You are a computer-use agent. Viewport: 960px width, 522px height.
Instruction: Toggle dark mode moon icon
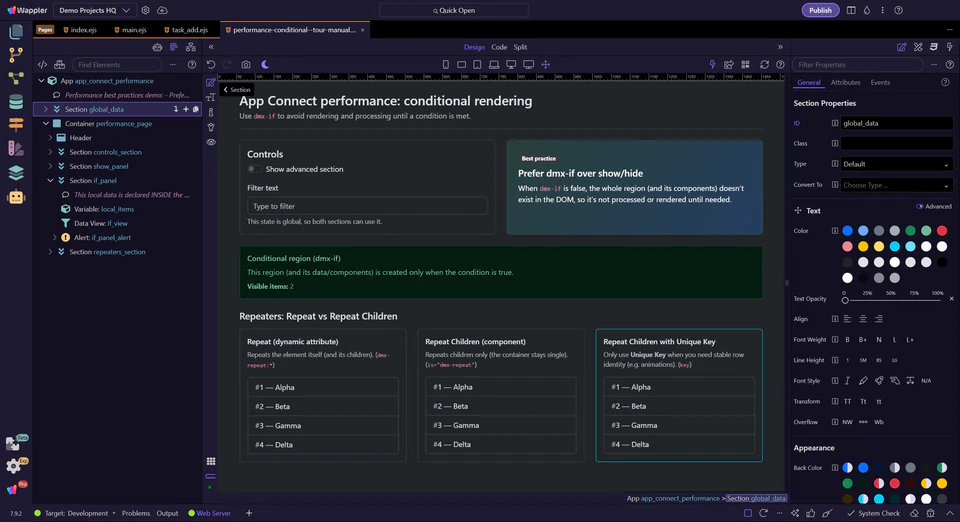(265, 64)
